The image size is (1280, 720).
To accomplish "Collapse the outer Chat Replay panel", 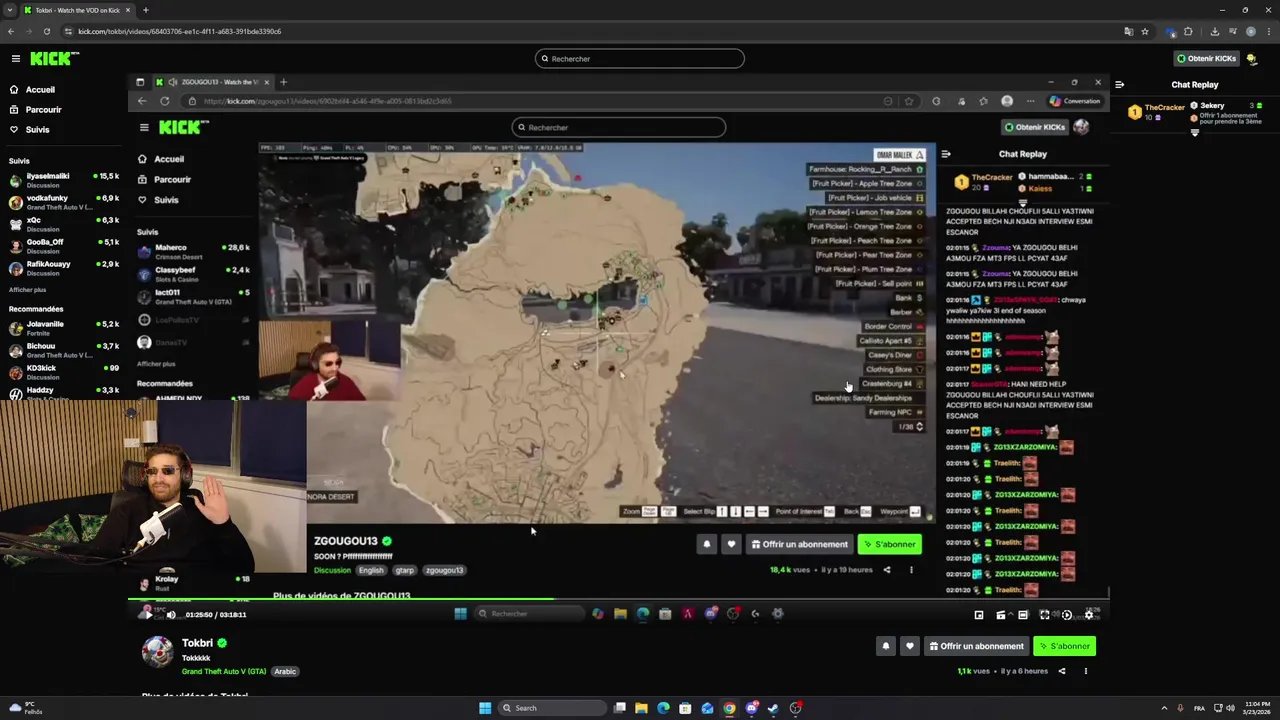I will click(1119, 85).
